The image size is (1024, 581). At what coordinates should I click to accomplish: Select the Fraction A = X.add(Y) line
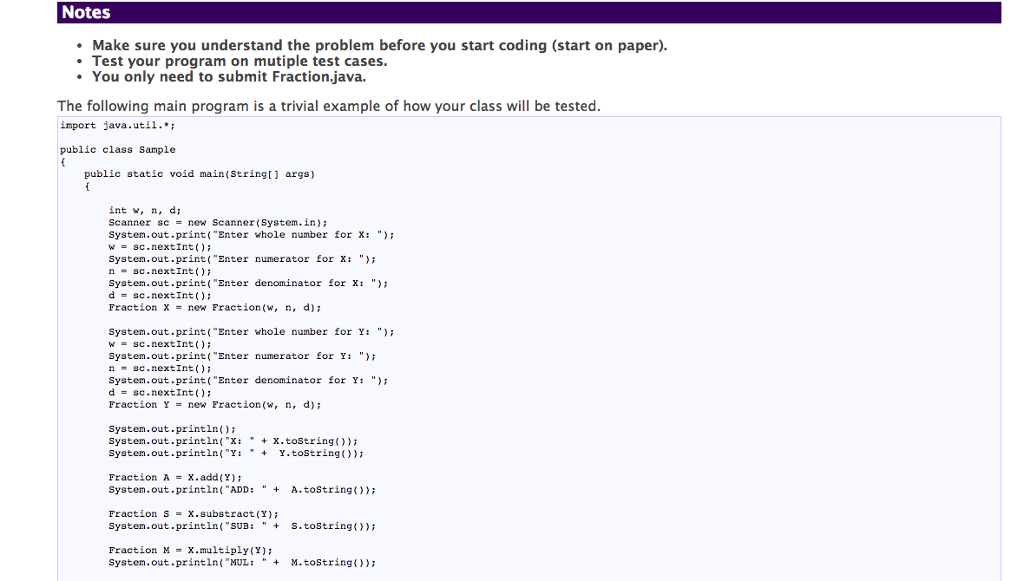coord(176,477)
